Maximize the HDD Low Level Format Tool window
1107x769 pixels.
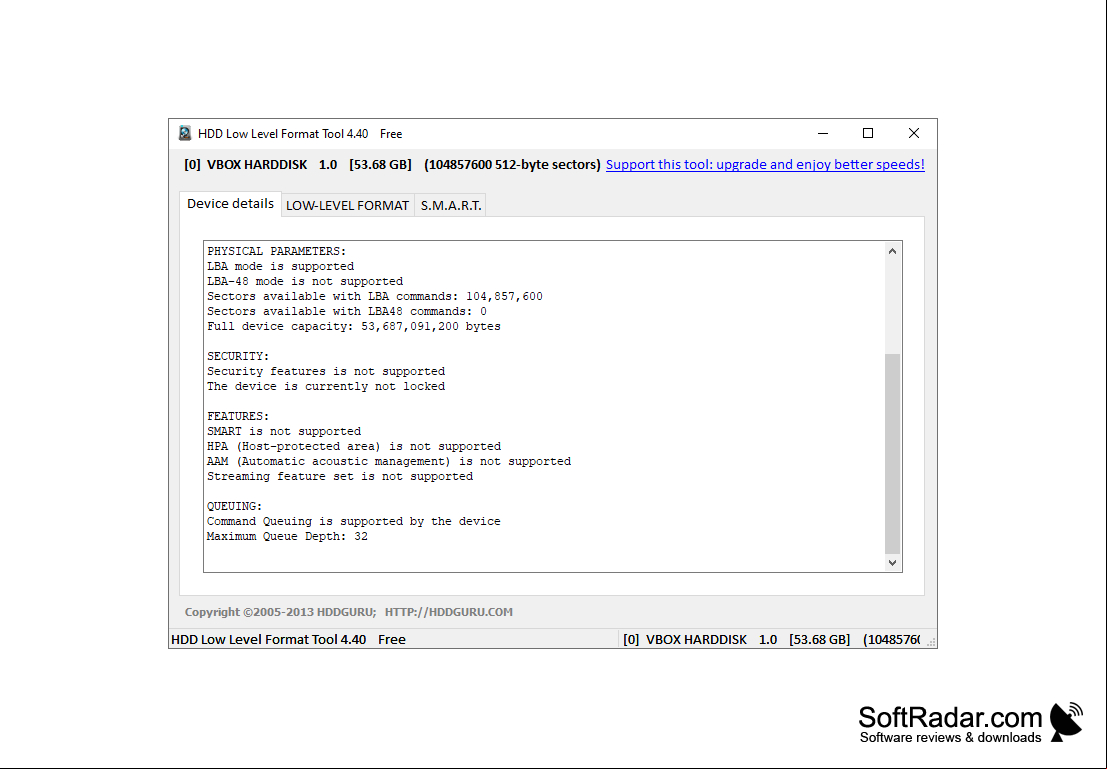point(868,133)
